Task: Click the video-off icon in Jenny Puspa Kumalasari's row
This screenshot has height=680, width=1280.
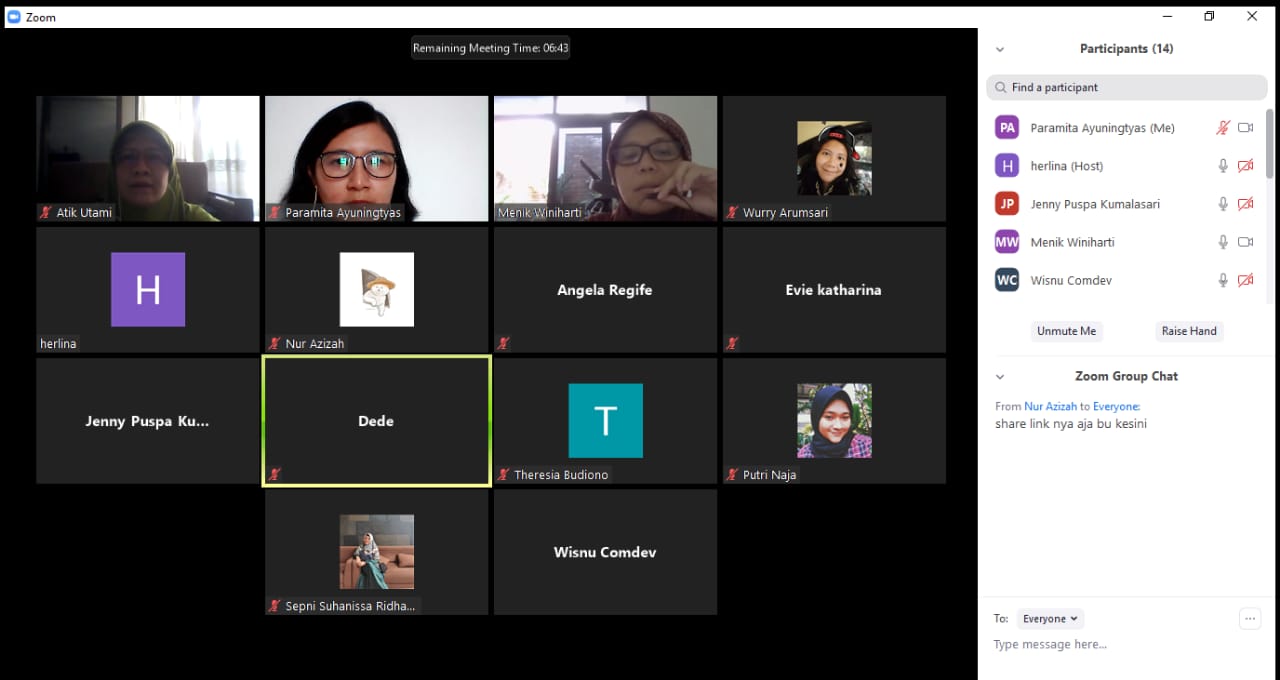Action: click(1245, 204)
